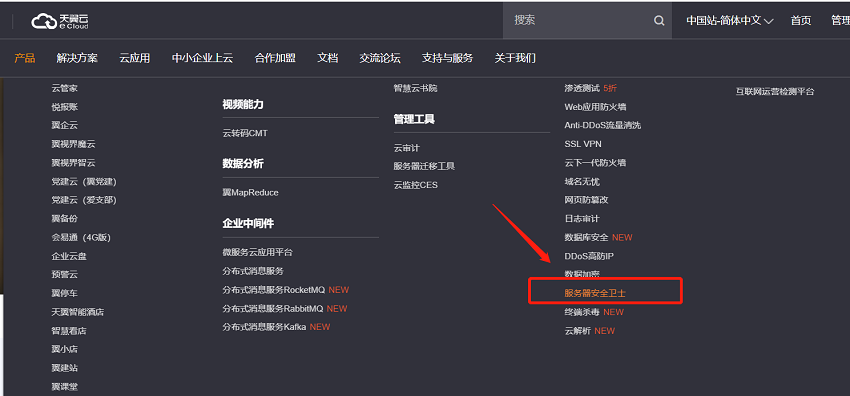Open the 中小企业上云 menu
This screenshot has width=850, height=396.
[202, 58]
